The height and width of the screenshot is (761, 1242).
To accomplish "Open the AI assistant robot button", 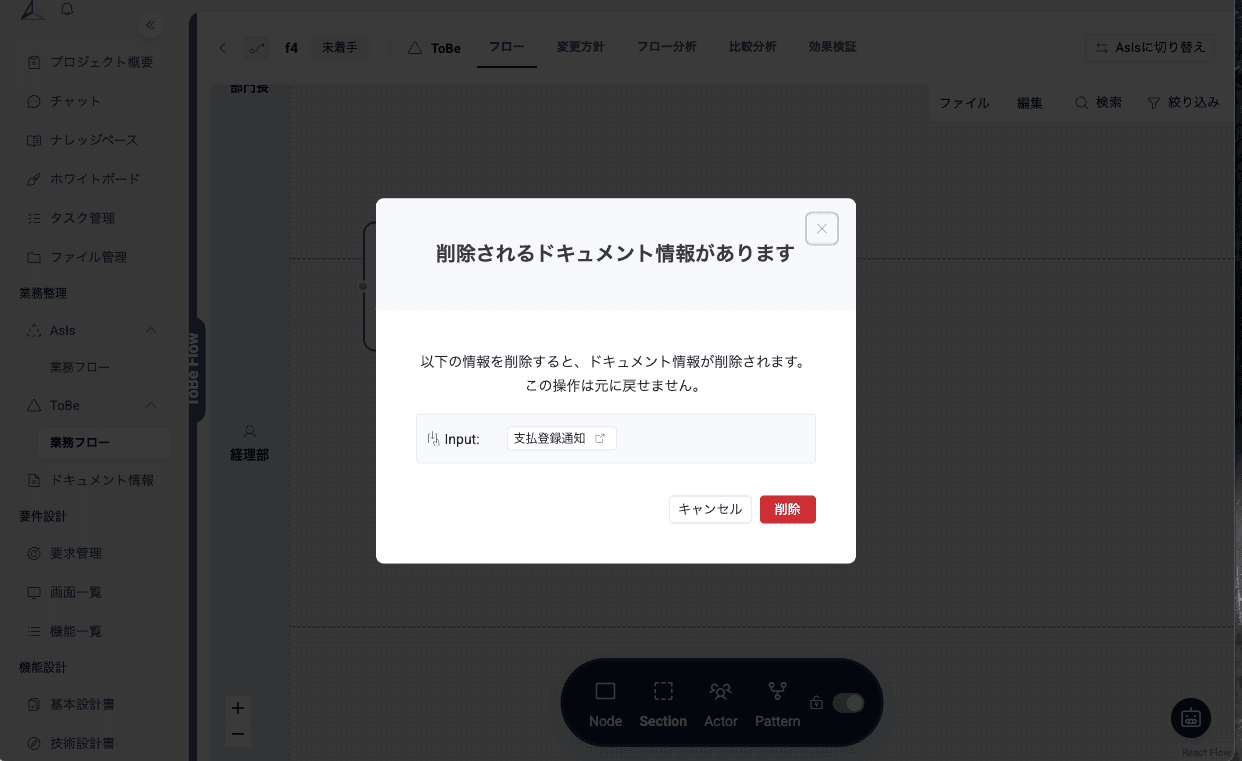I will point(1191,718).
